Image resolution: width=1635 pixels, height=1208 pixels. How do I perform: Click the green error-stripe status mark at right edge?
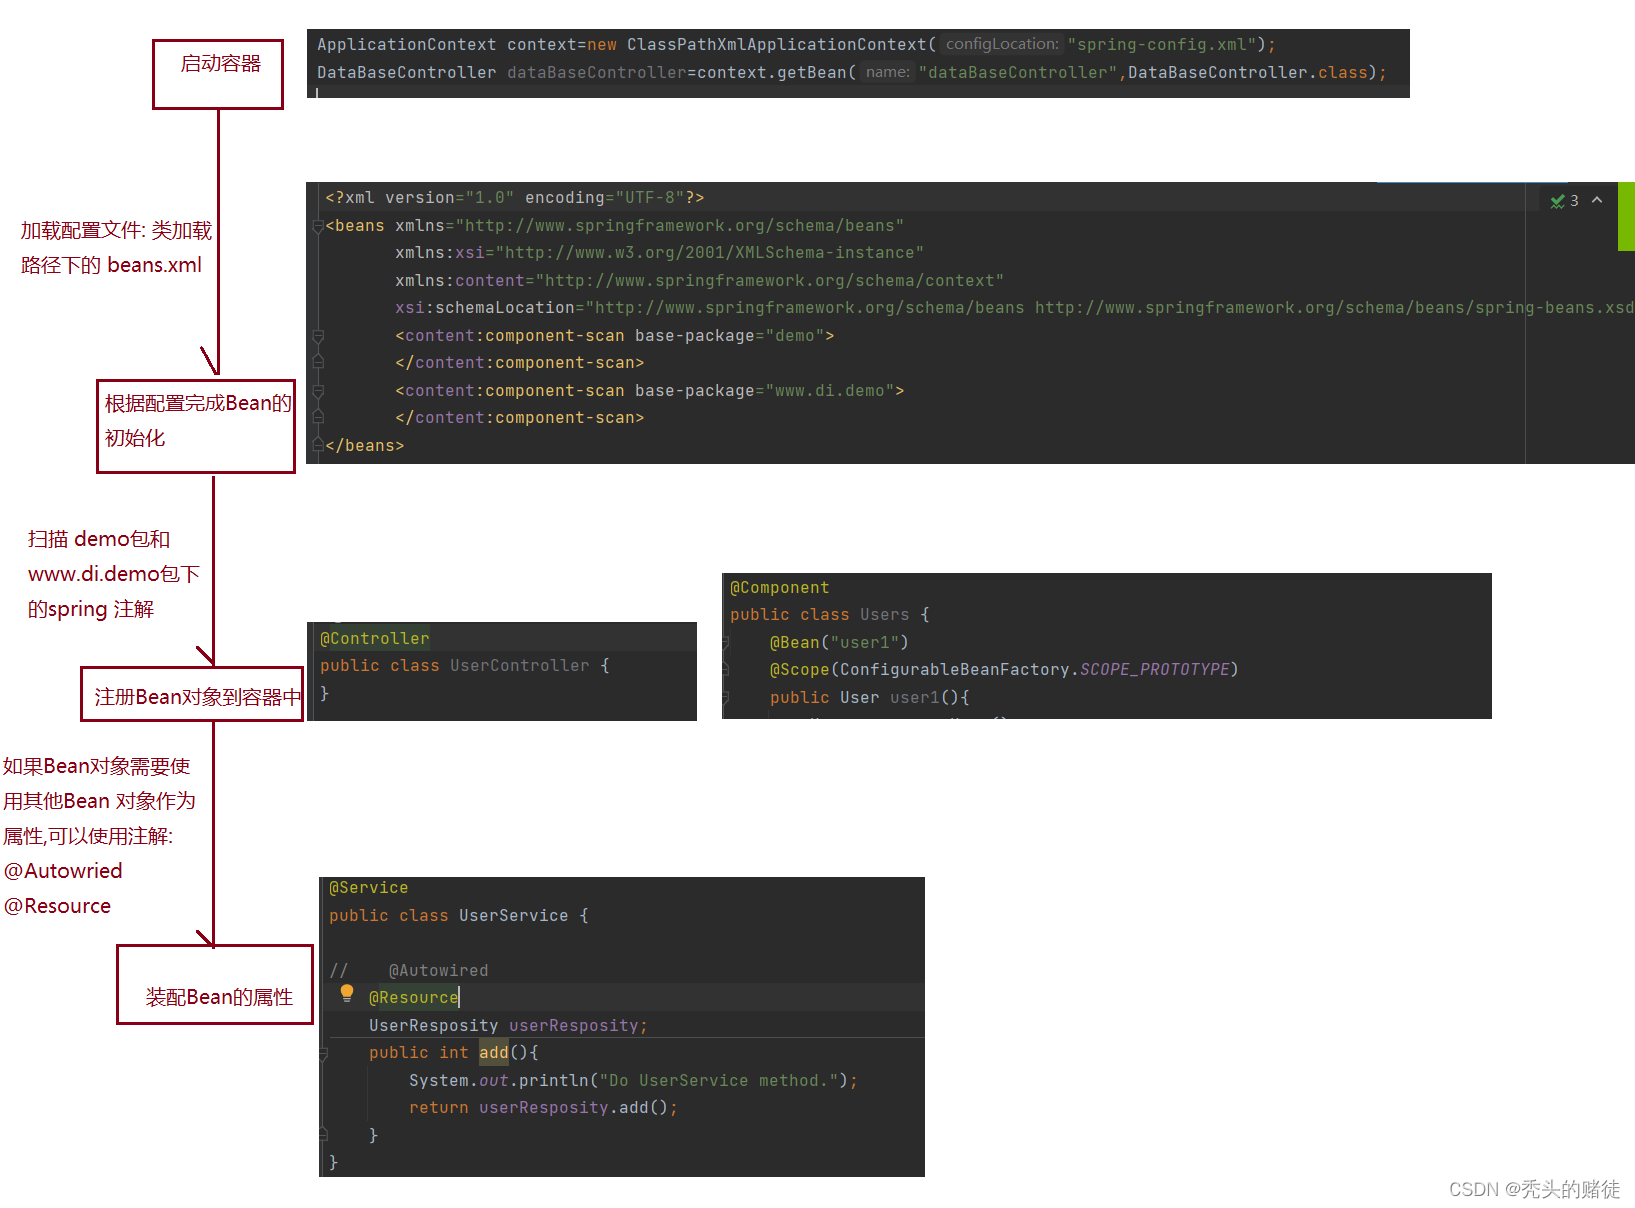point(1626,216)
